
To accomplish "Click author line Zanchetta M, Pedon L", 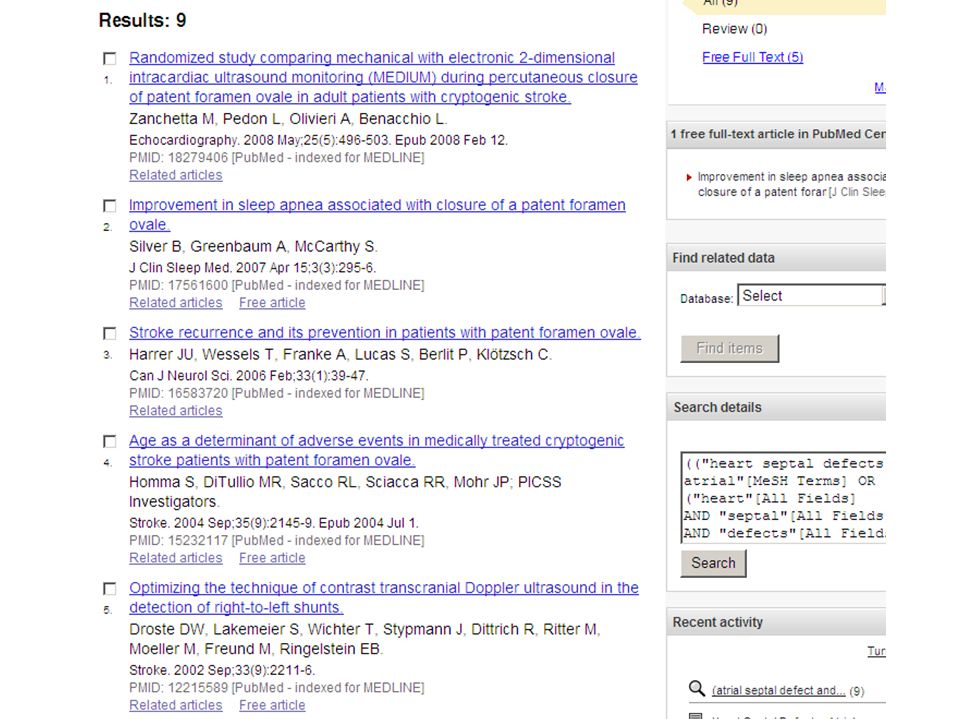I will (288, 119).
